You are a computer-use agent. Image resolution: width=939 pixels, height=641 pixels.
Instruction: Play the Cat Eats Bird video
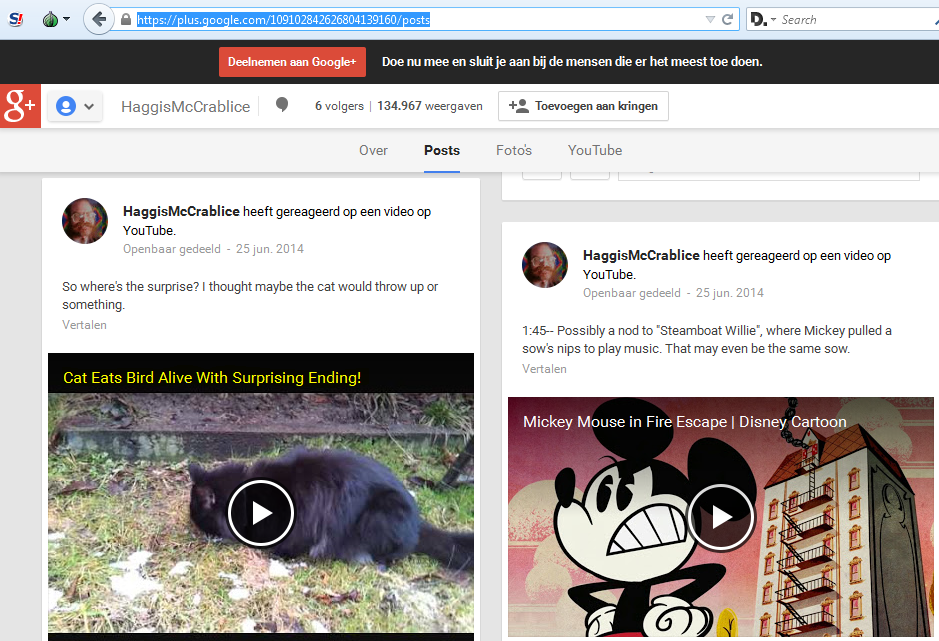pos(261,513)
